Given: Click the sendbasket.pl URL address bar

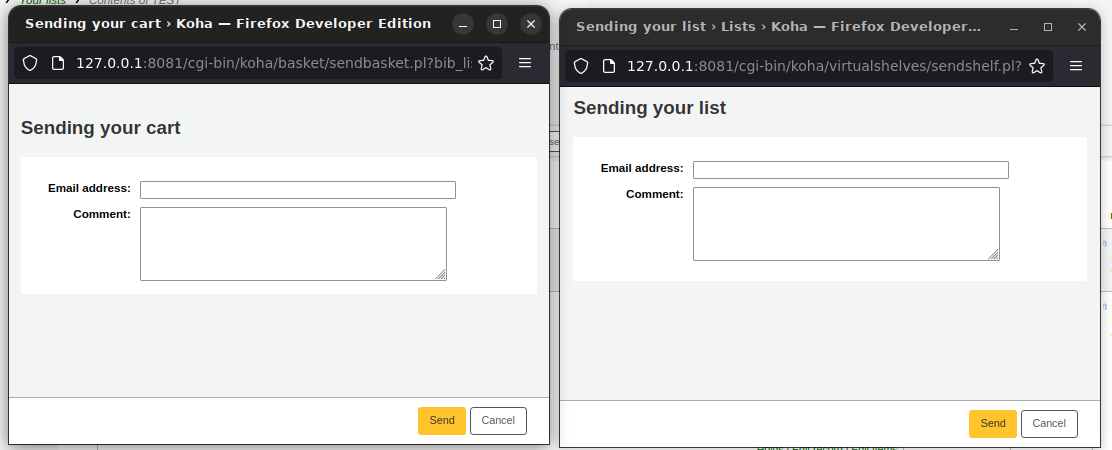Looking at the screenshot, I should [x=270, y=63].
